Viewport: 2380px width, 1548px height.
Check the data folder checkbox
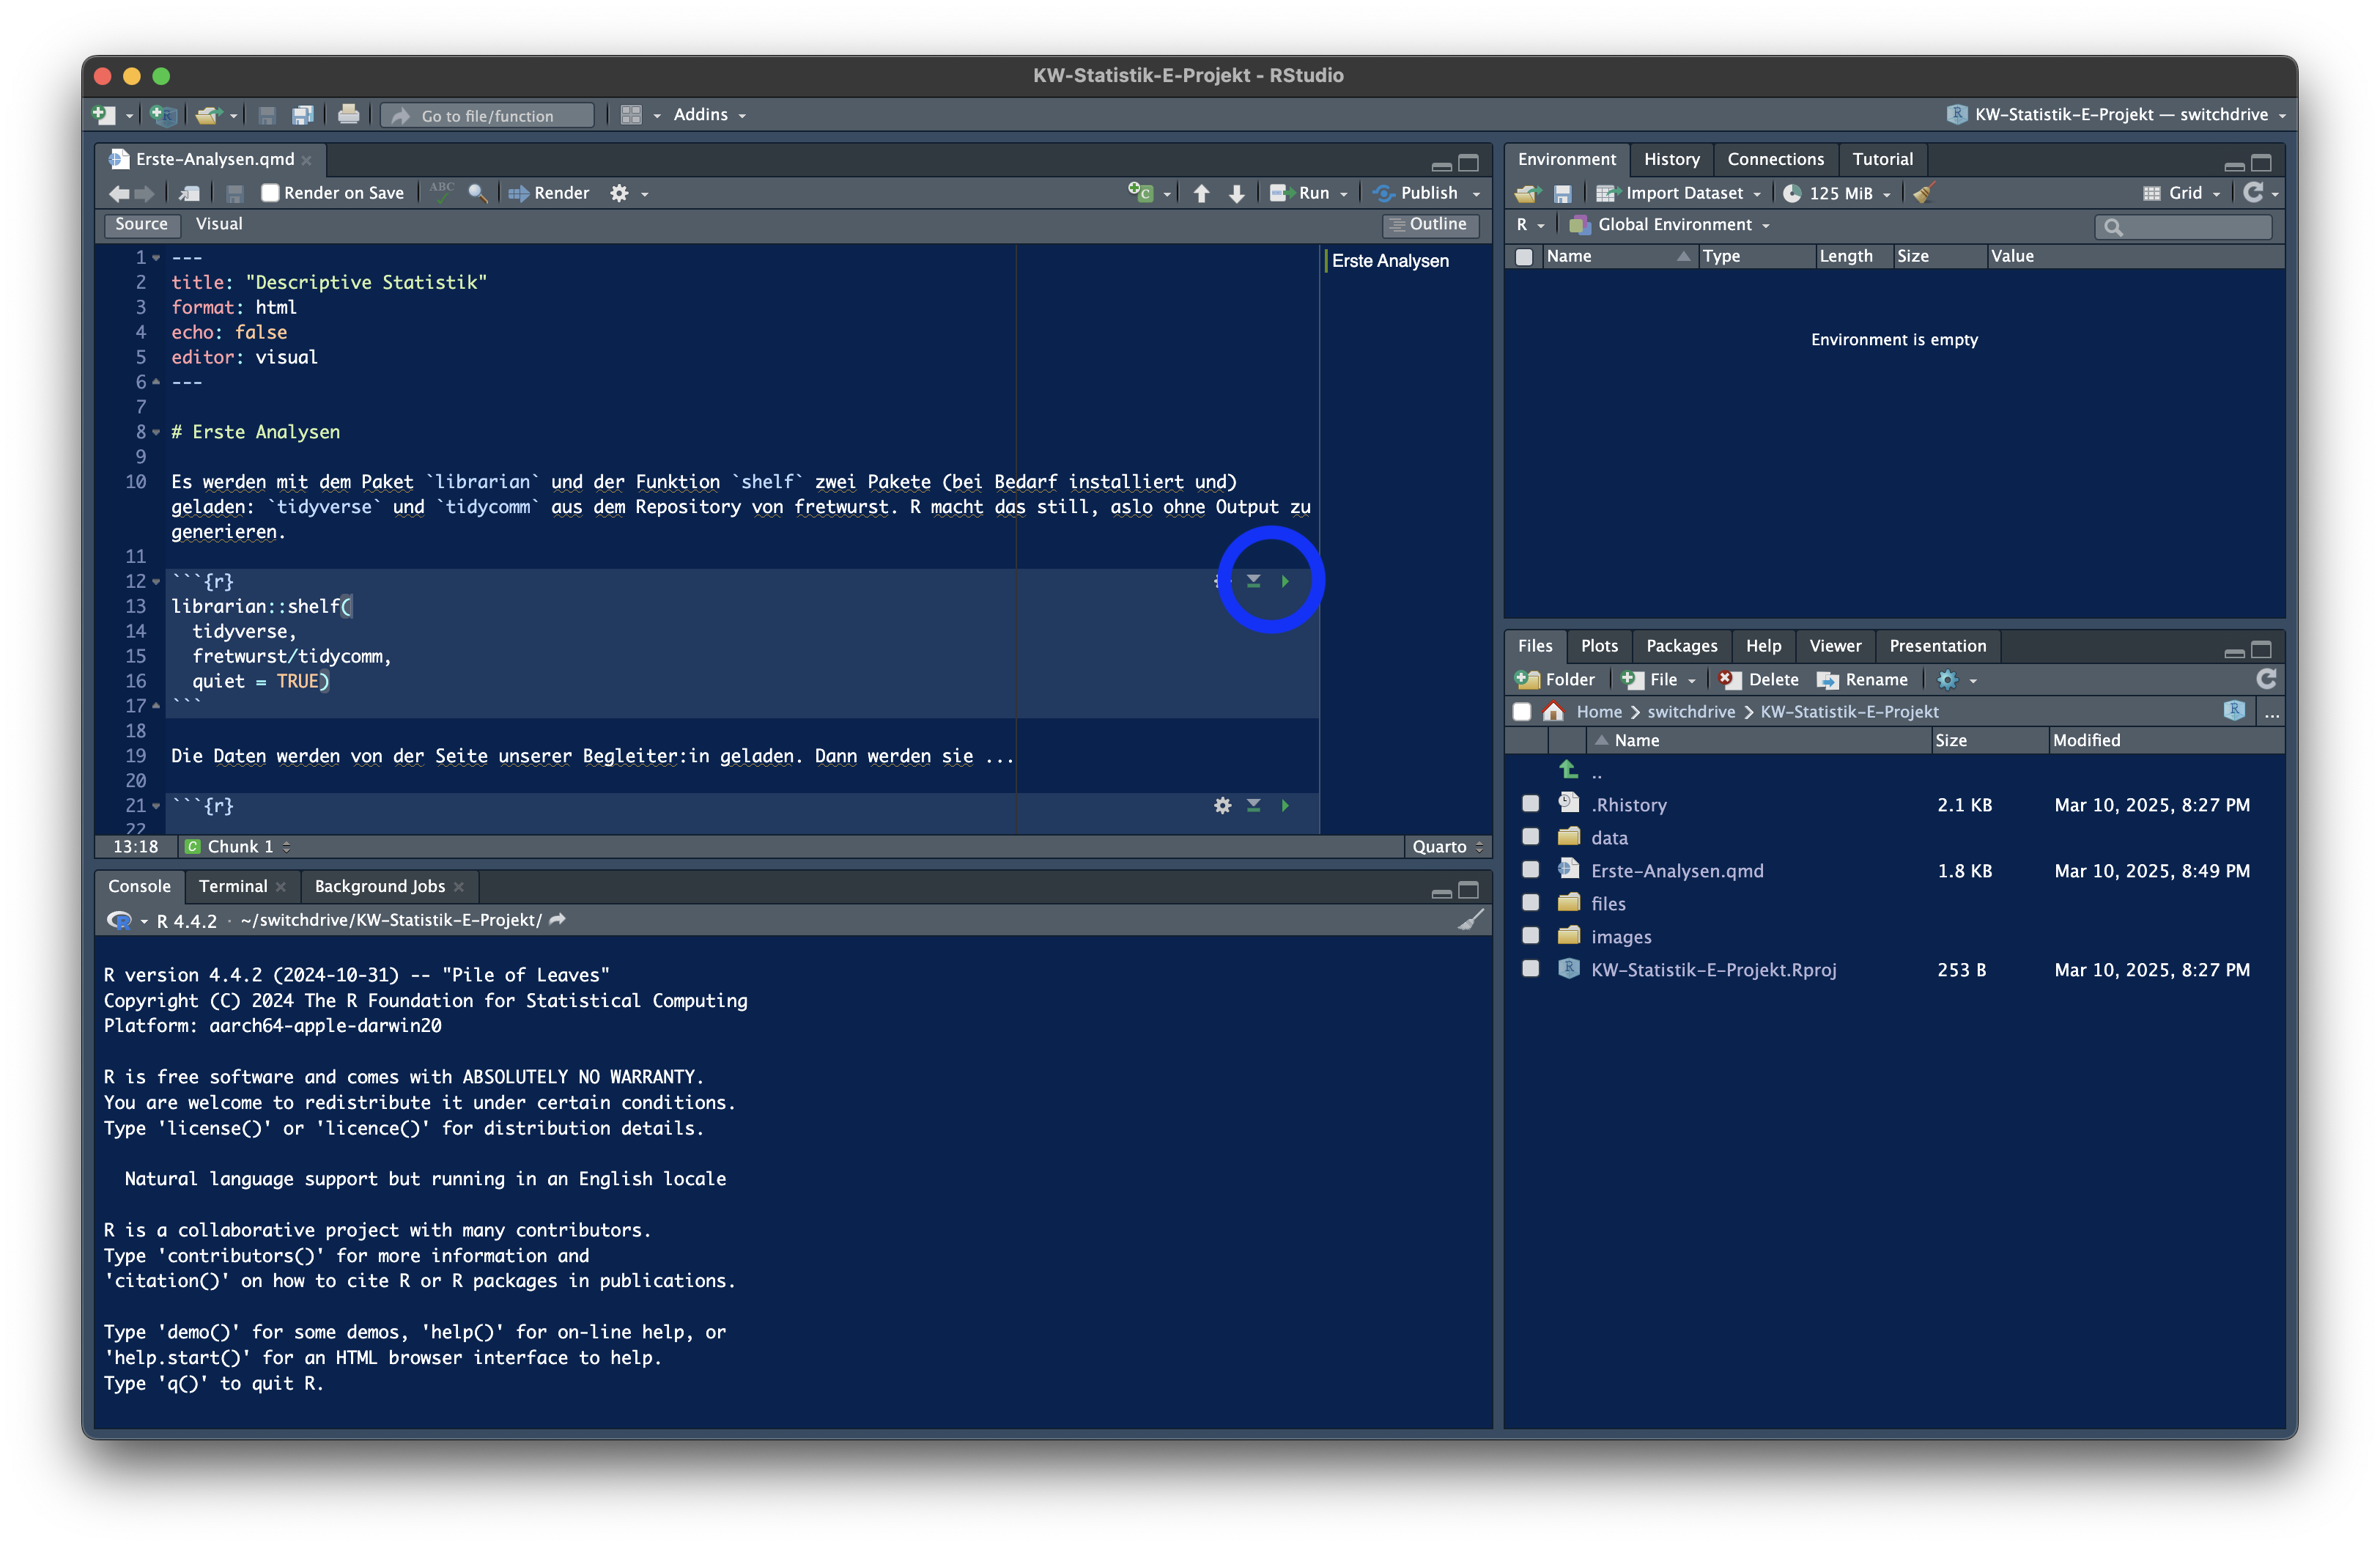1530,837
